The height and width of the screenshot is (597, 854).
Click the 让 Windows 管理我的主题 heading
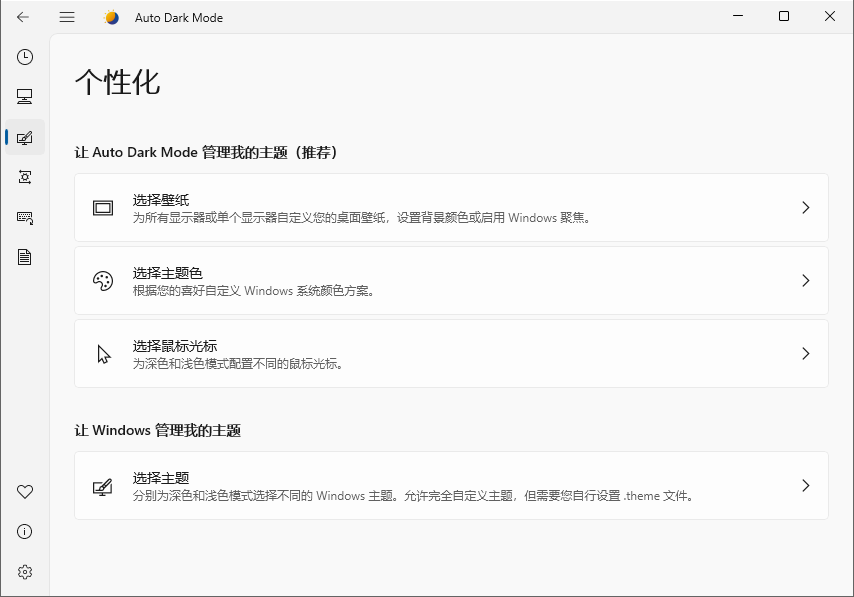[158, 430]
